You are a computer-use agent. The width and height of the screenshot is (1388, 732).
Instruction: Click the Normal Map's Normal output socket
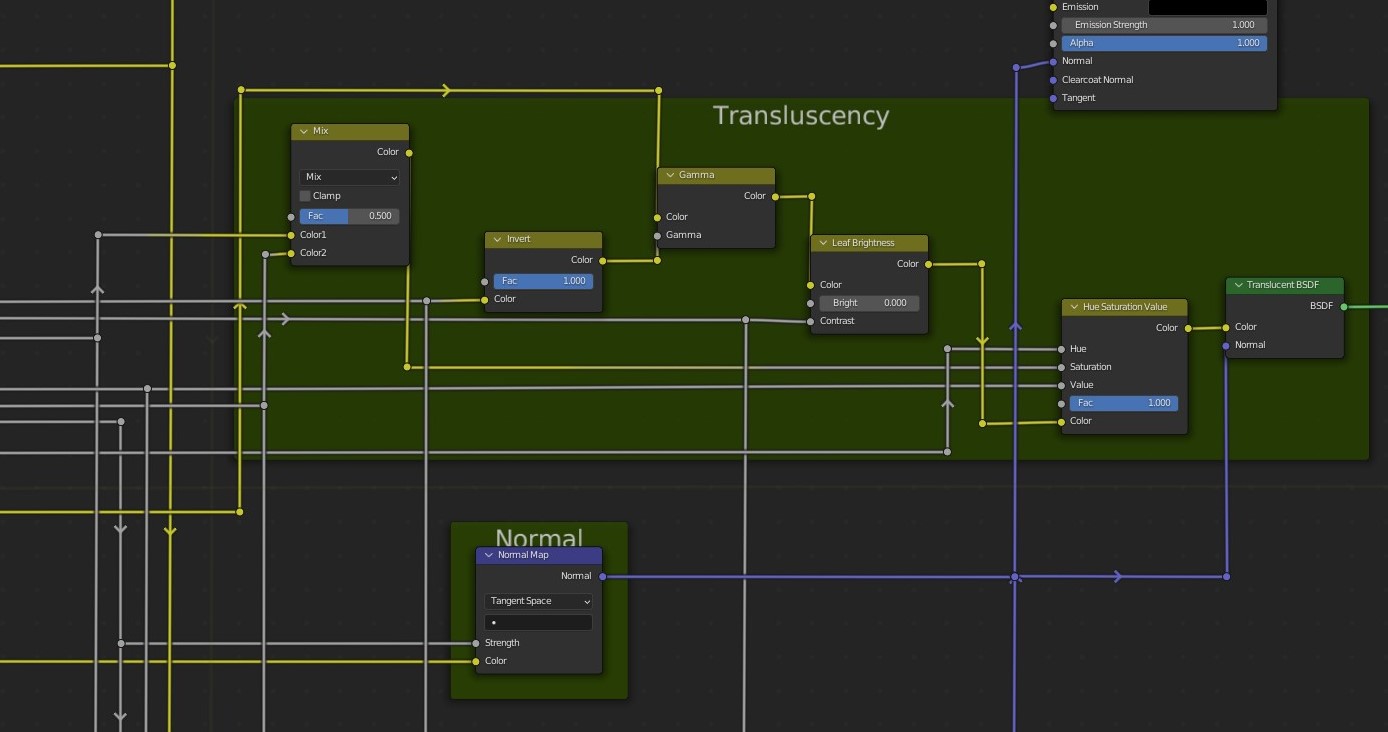602,576
